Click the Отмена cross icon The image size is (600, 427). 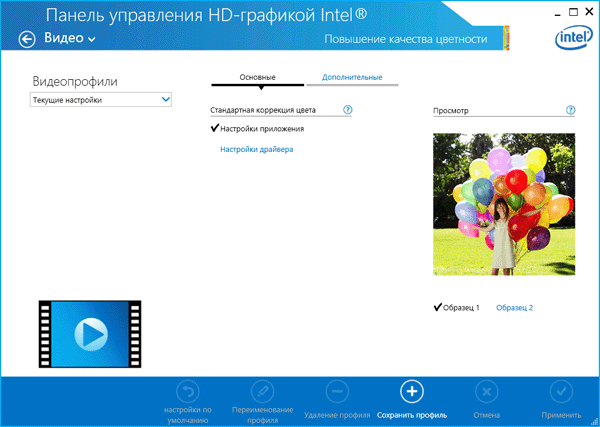[x=486, y=392]
